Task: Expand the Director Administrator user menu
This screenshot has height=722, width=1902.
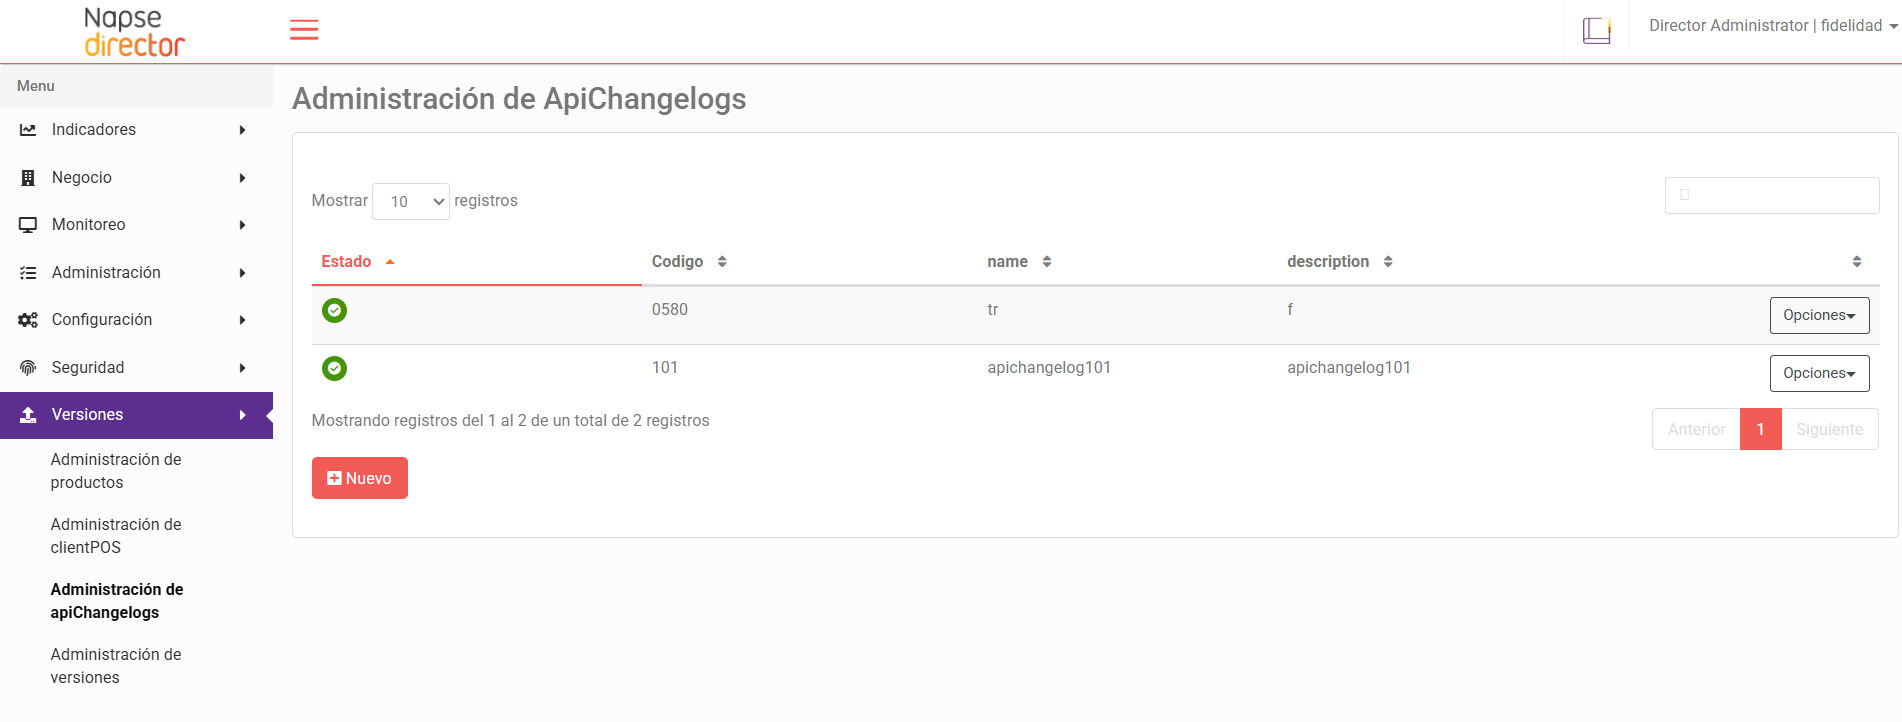Action: coord(1772,26)
